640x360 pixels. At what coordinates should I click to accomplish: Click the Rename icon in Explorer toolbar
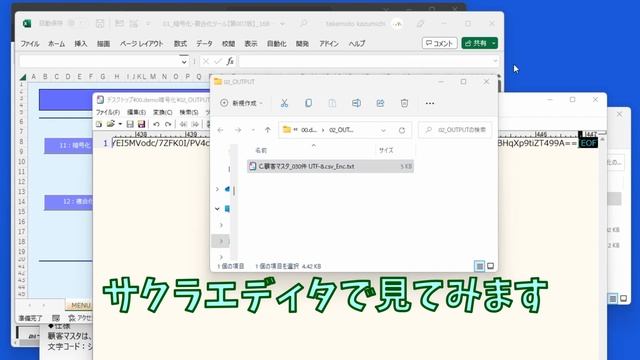[356, 103]
